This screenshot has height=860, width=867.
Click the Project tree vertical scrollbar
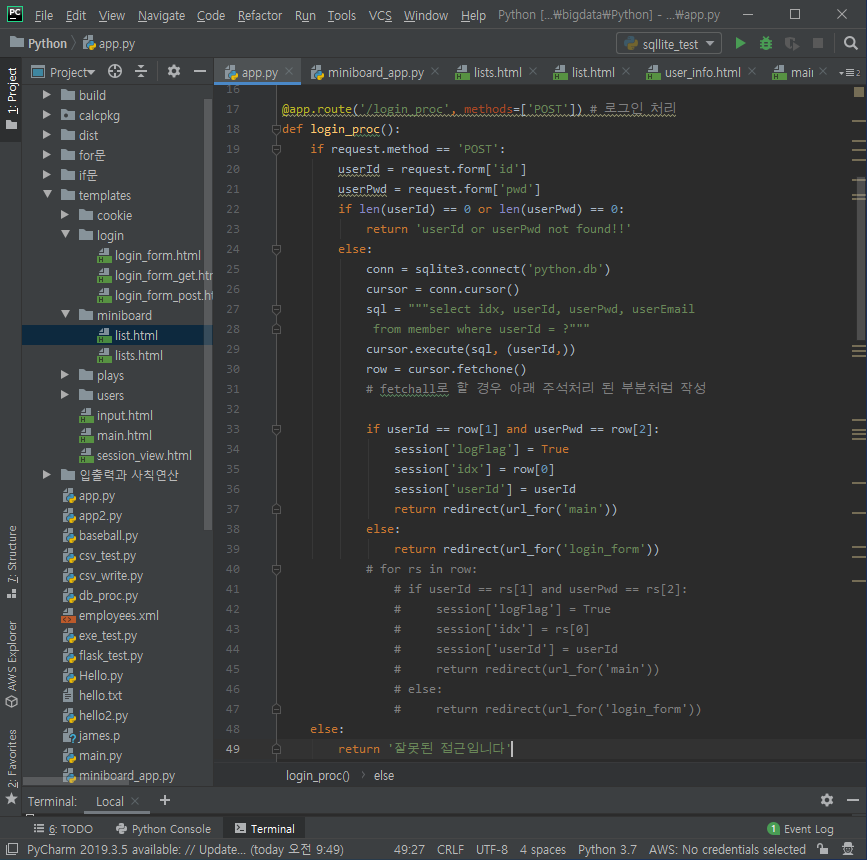(208, 314)
